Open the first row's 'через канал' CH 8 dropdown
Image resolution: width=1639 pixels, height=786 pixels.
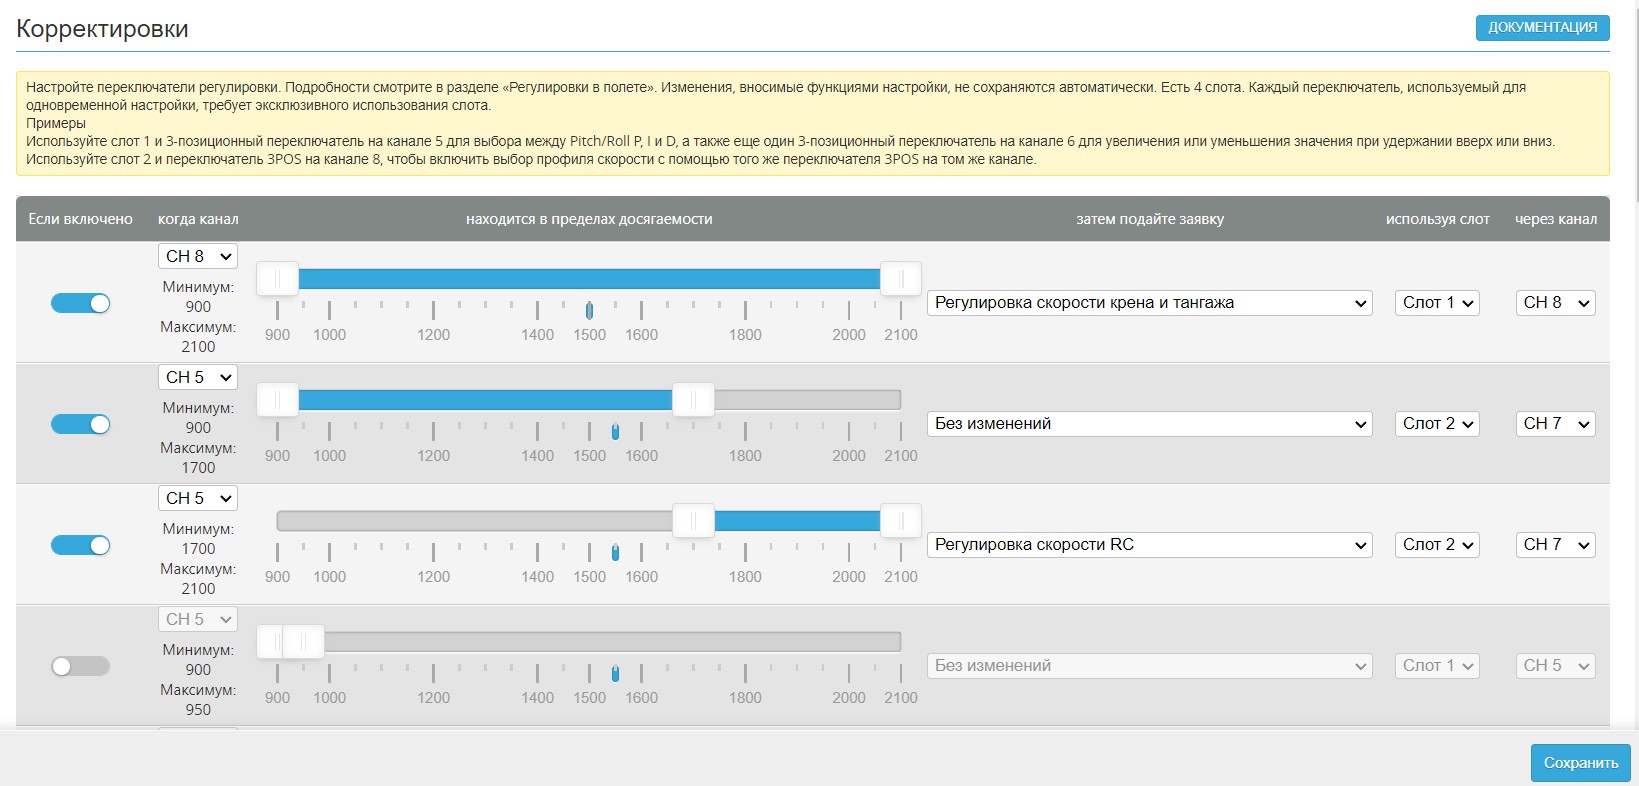click(x=1555, y=303)
